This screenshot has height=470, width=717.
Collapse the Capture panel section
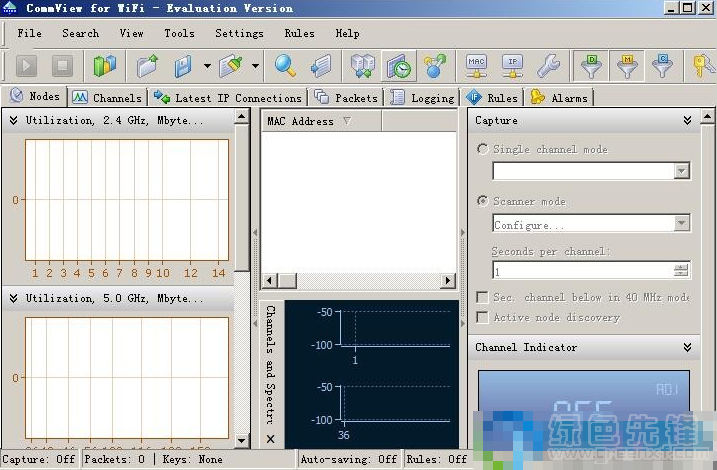(687, 120)
